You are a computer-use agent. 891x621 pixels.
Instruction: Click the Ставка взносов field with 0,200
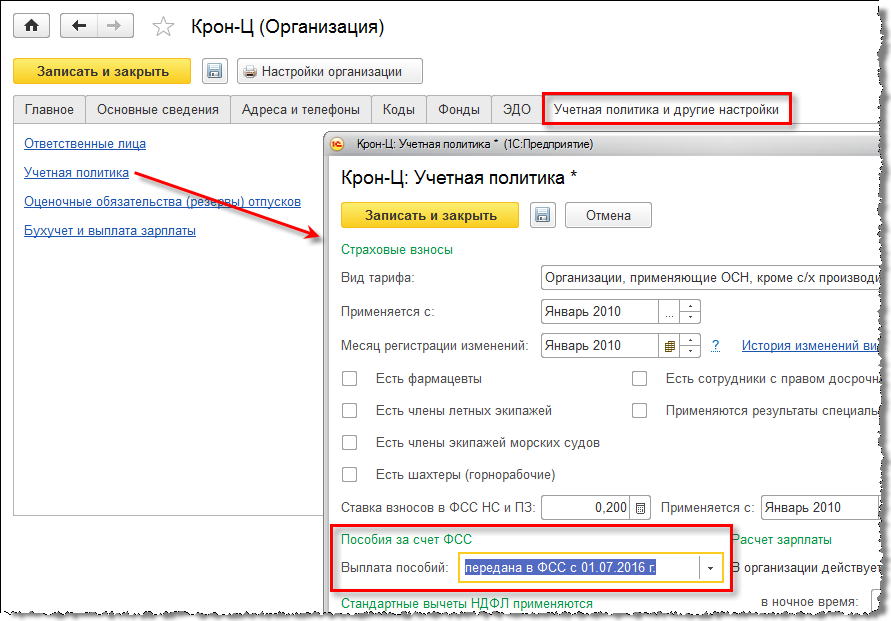(586, 508)
